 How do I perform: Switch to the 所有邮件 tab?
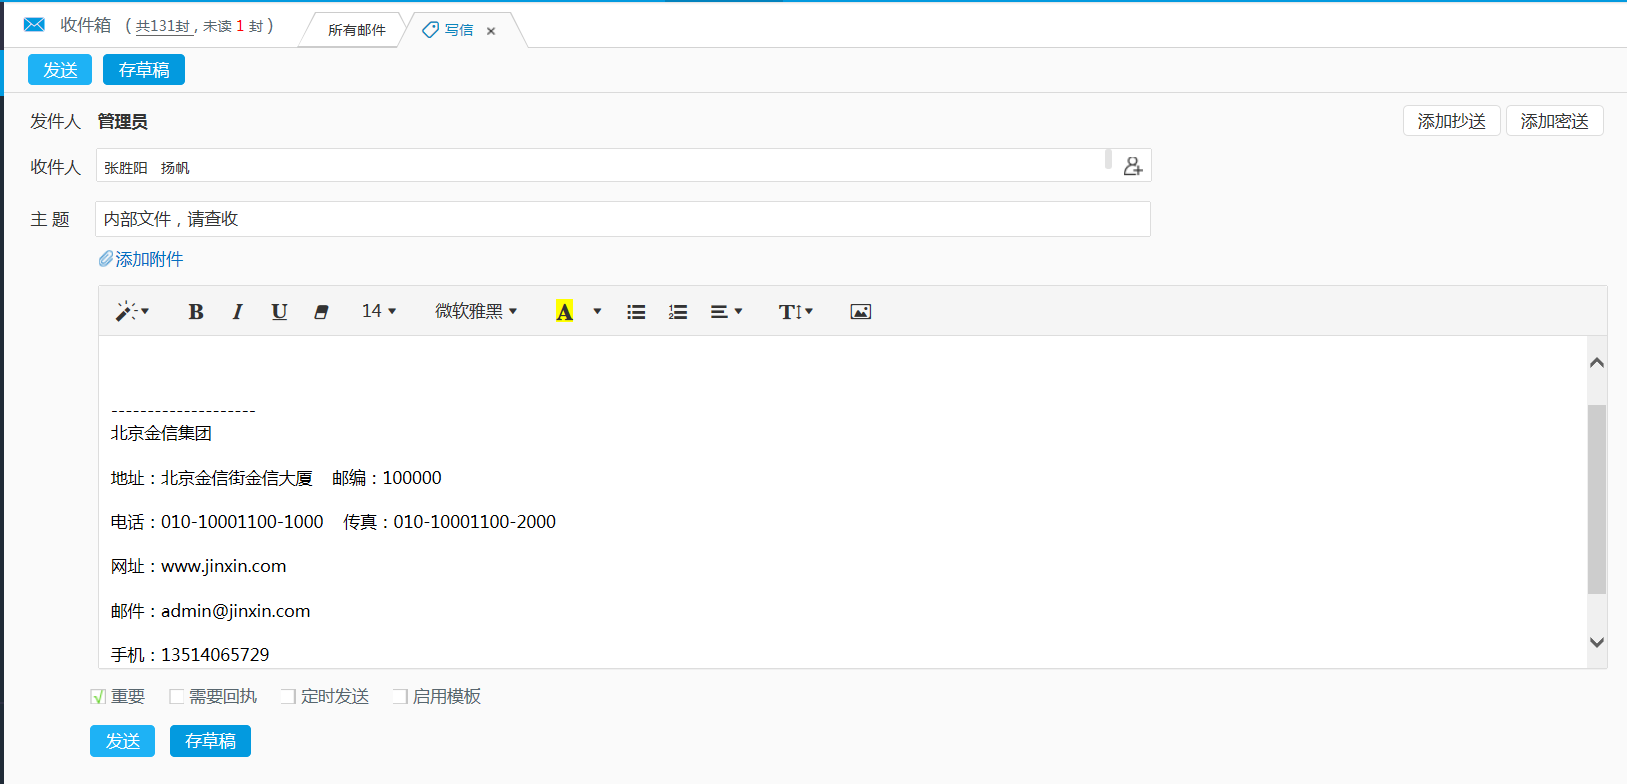click(356, 30)
